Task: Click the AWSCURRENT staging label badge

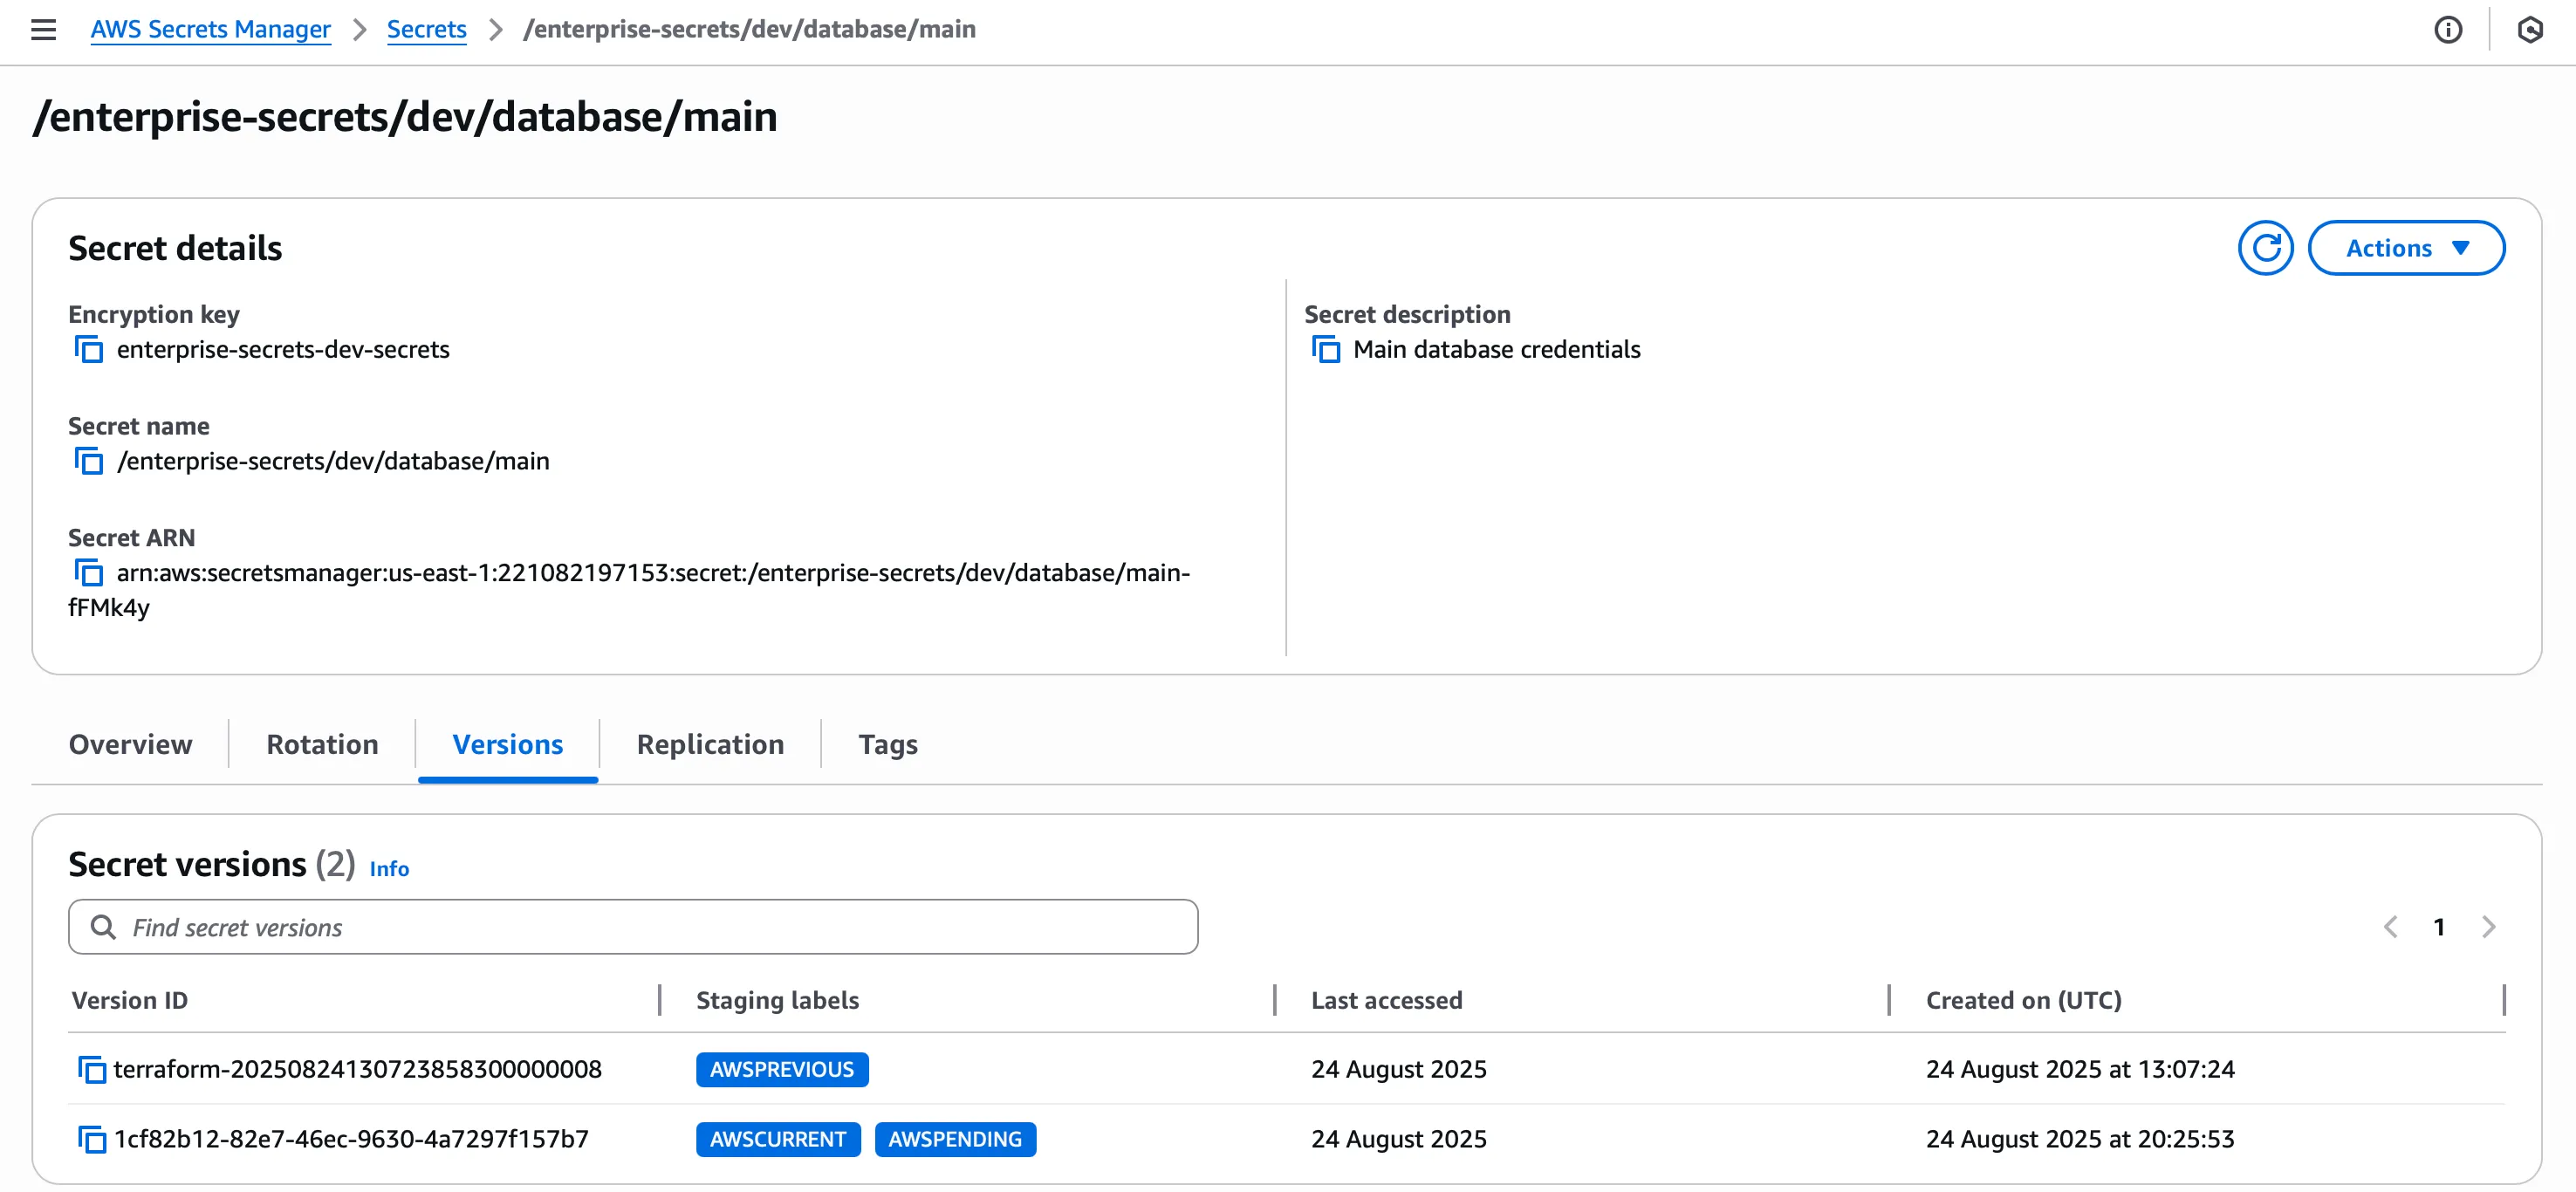Action: [778, 1139]
